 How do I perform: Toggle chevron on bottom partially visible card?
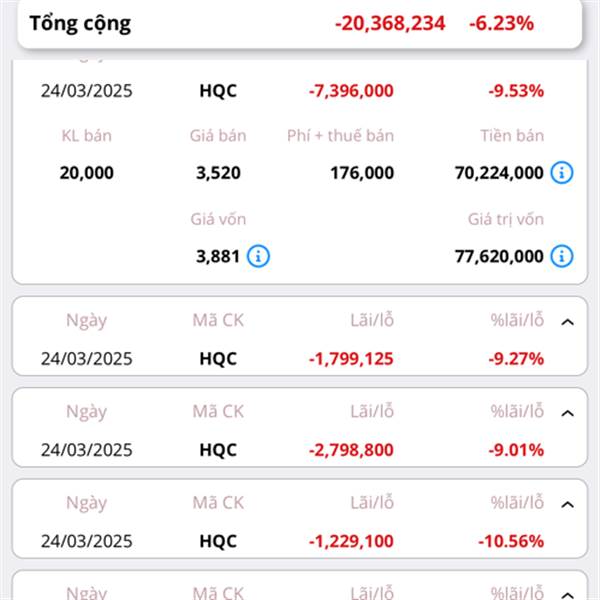567,594
